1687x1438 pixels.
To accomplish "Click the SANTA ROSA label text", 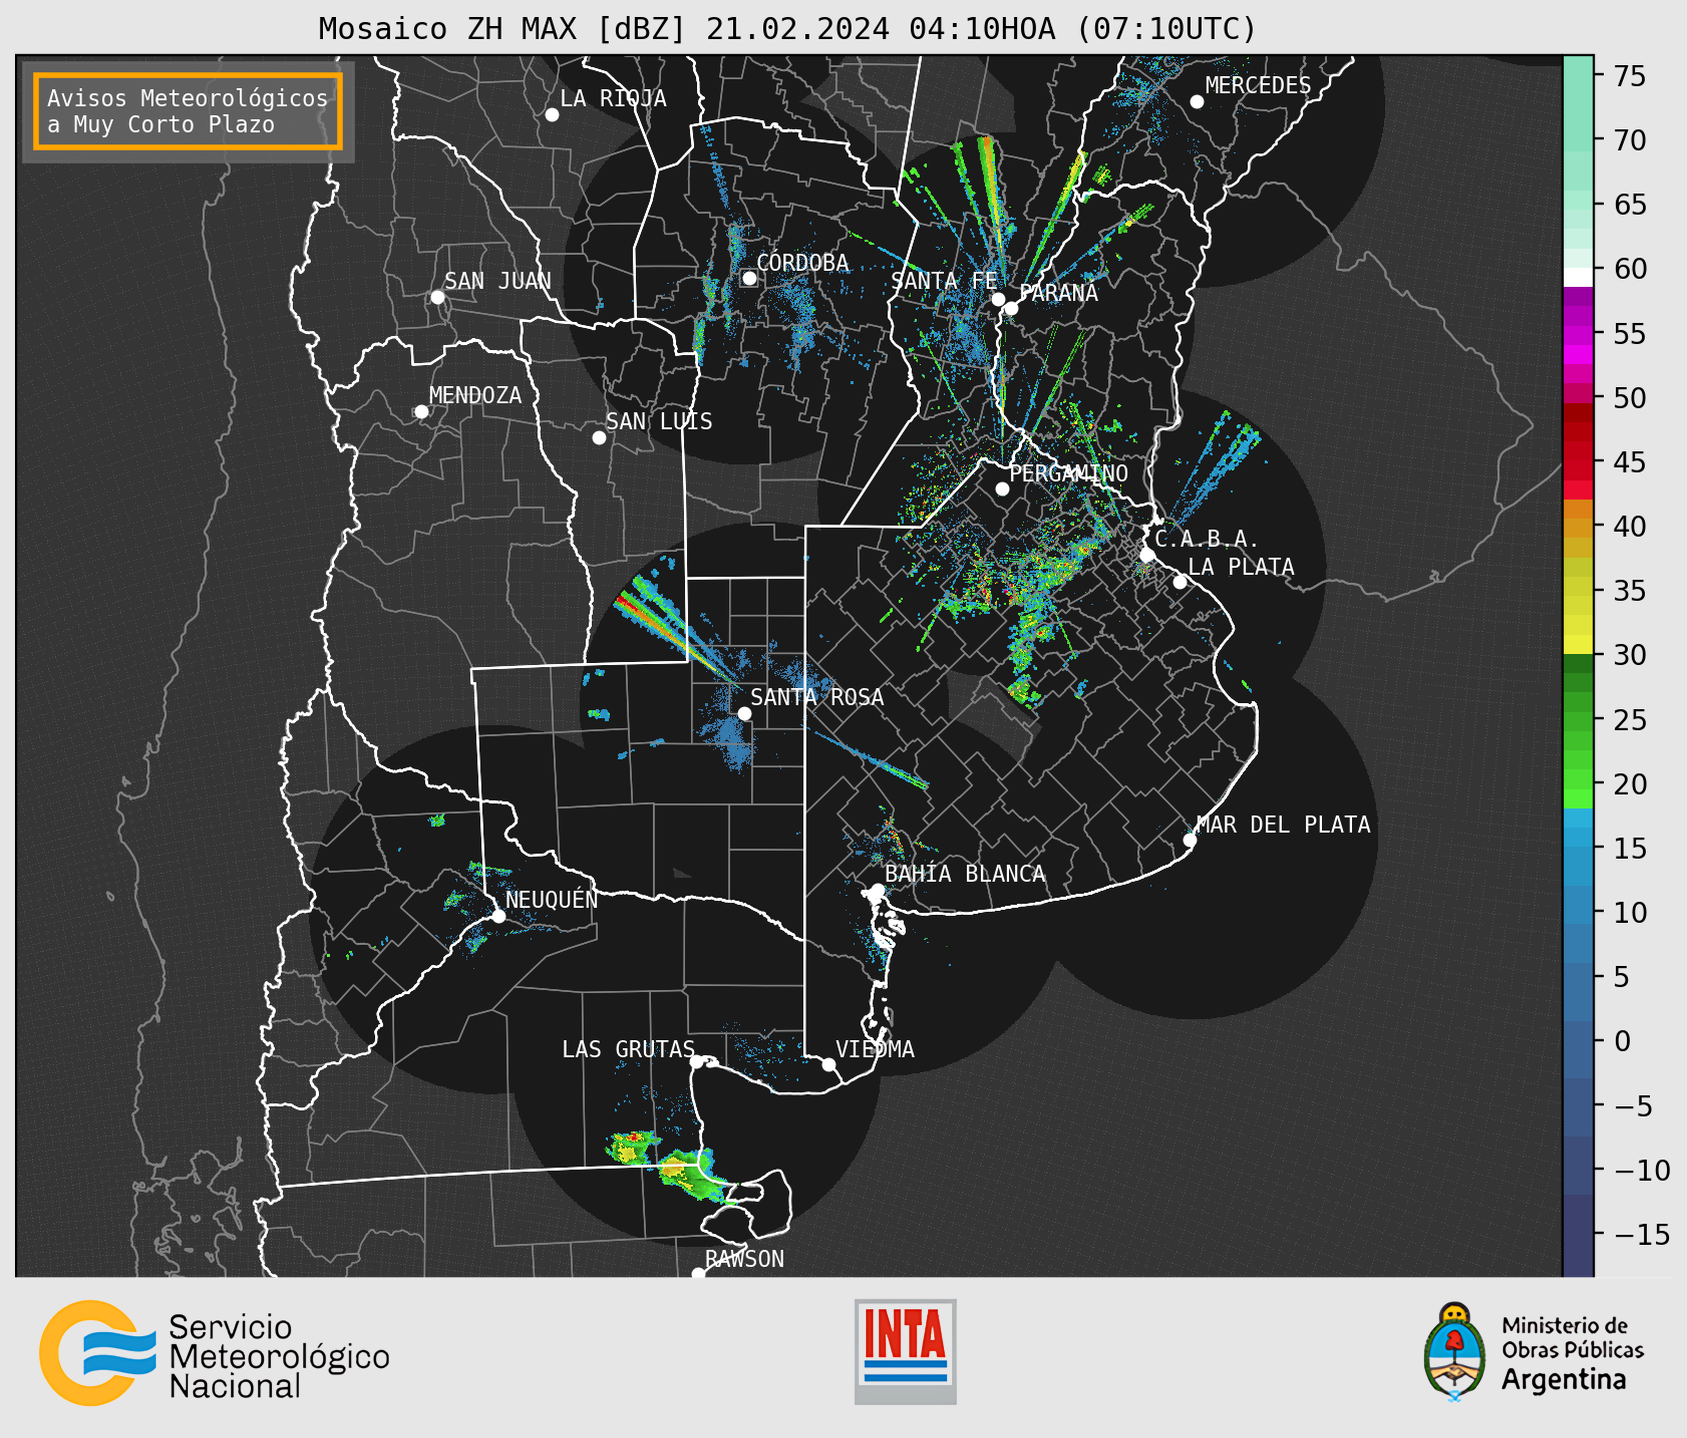I will coord(817,697).
